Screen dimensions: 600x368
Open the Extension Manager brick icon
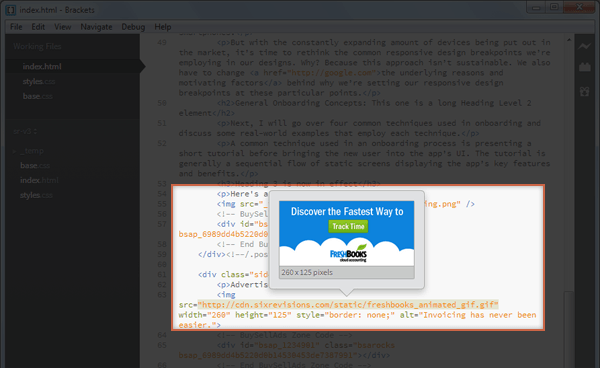(x=584, y=67)
